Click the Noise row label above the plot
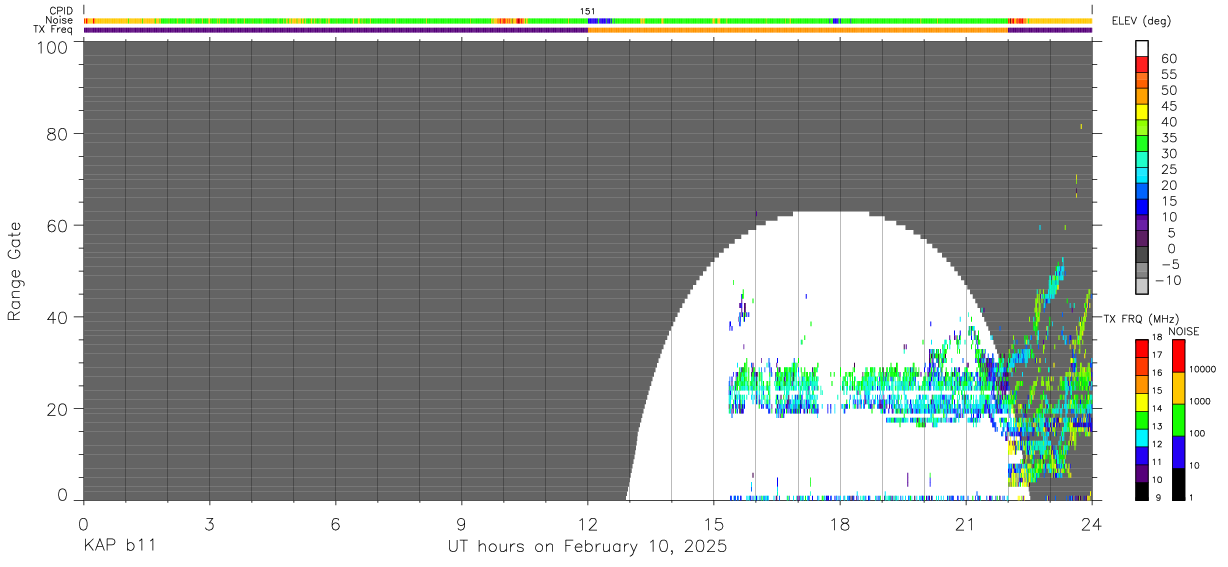1228x567 pixels. point(60,20)
